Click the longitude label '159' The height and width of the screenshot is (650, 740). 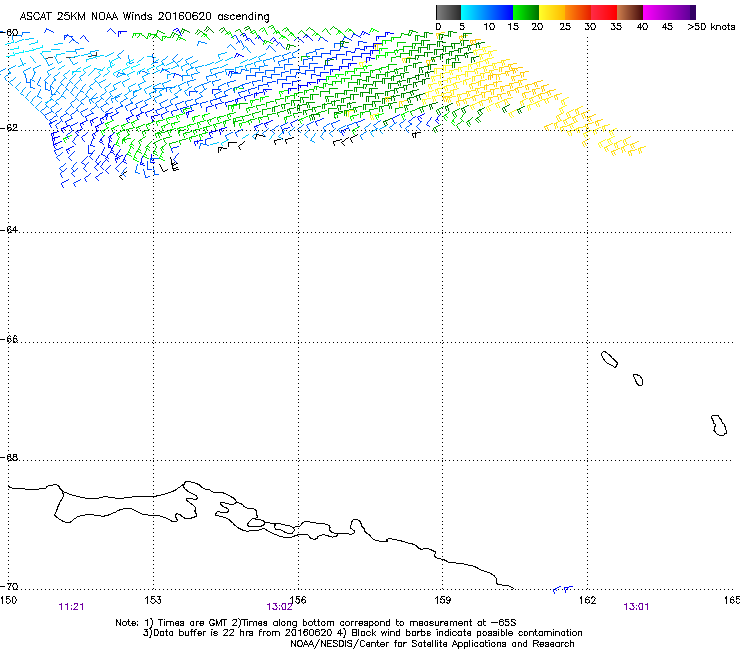[443, 600]
